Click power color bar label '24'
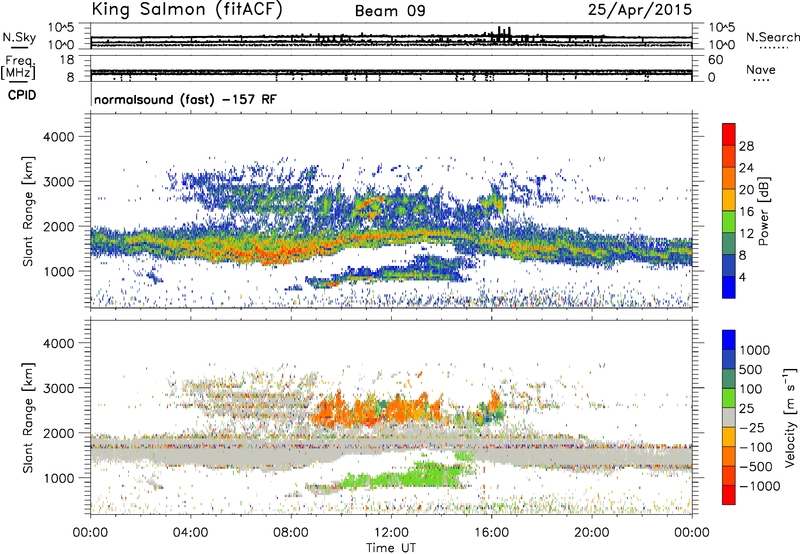The width and height of the screenshot is (800, 554). click(x=746, y=168)
